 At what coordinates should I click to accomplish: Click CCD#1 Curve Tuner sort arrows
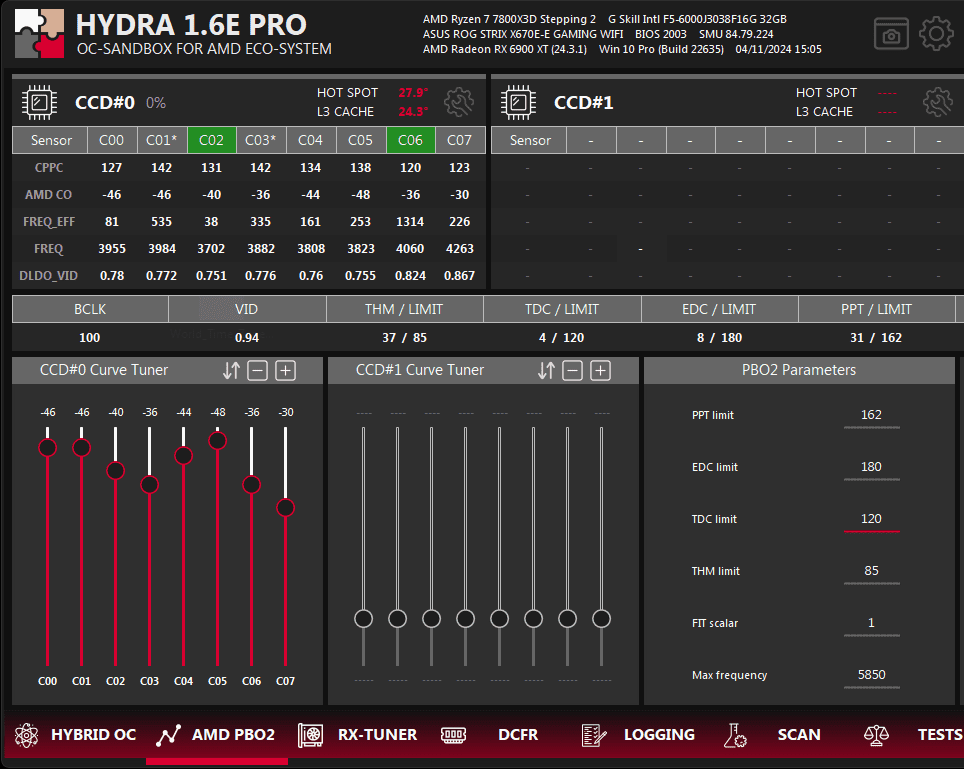tap(546, 370)
